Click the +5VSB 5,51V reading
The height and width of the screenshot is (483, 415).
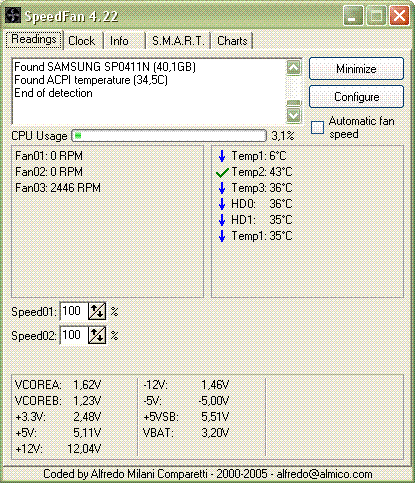click(186, 417)
